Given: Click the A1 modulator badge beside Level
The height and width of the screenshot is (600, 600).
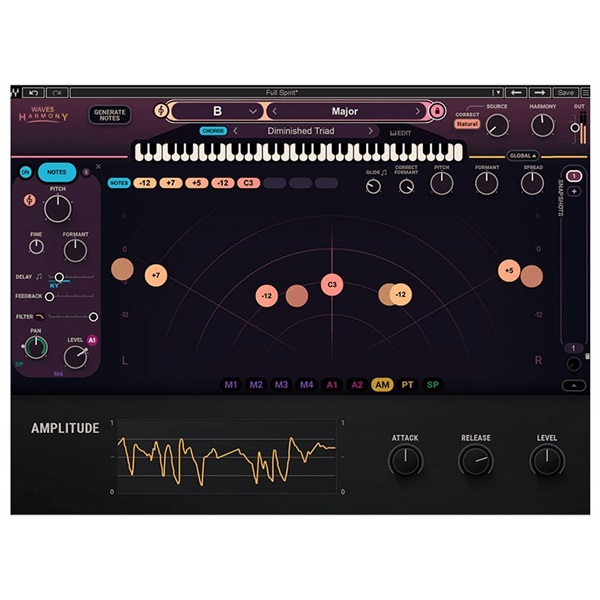Looking at the screenshot, I should click(92, 340).
